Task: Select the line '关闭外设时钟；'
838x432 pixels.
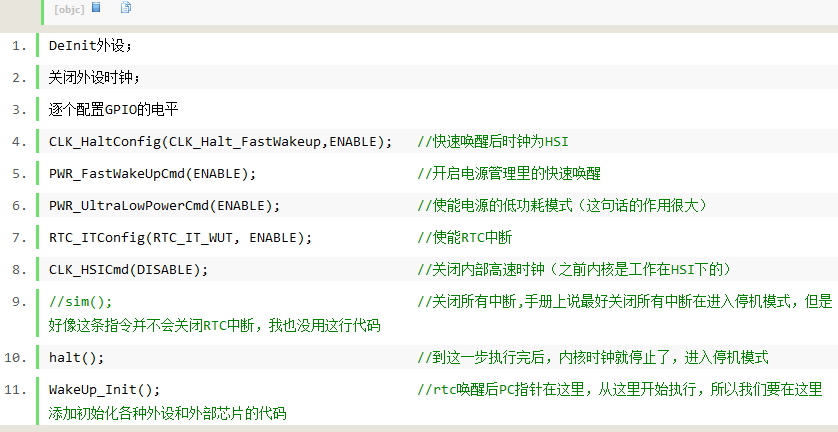Action: [95, 78]
